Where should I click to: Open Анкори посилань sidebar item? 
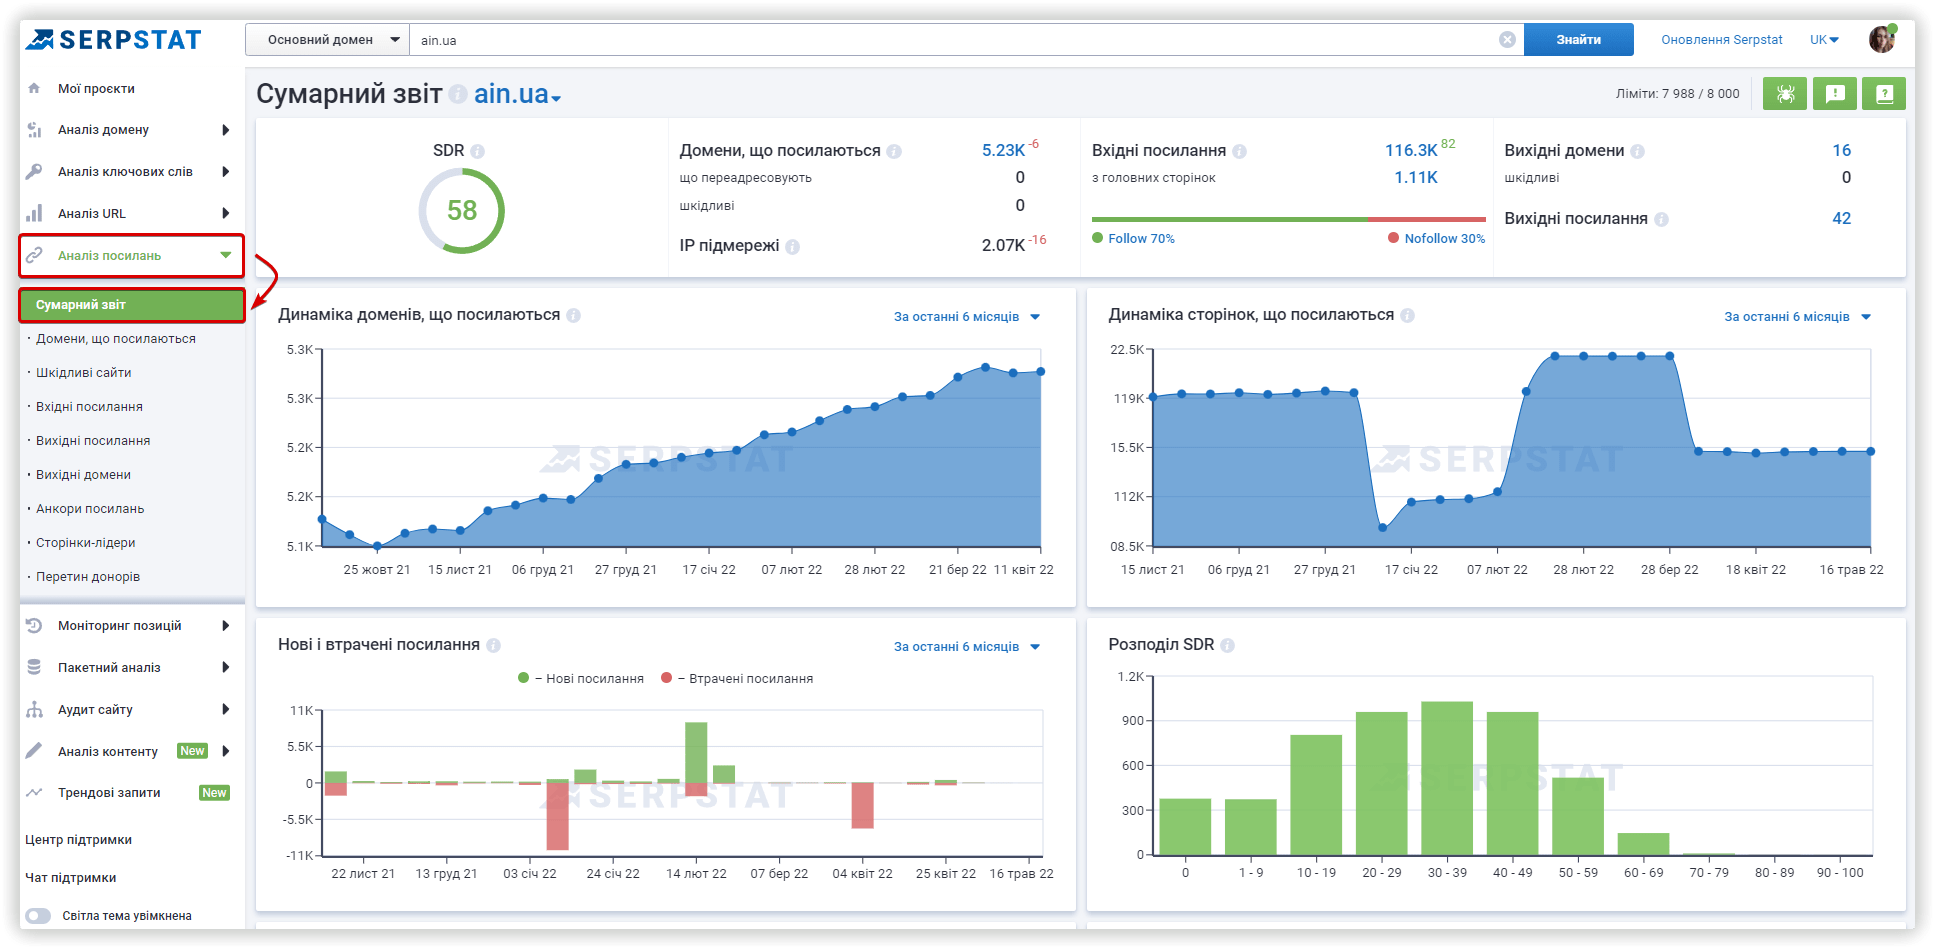pos(90,509)
